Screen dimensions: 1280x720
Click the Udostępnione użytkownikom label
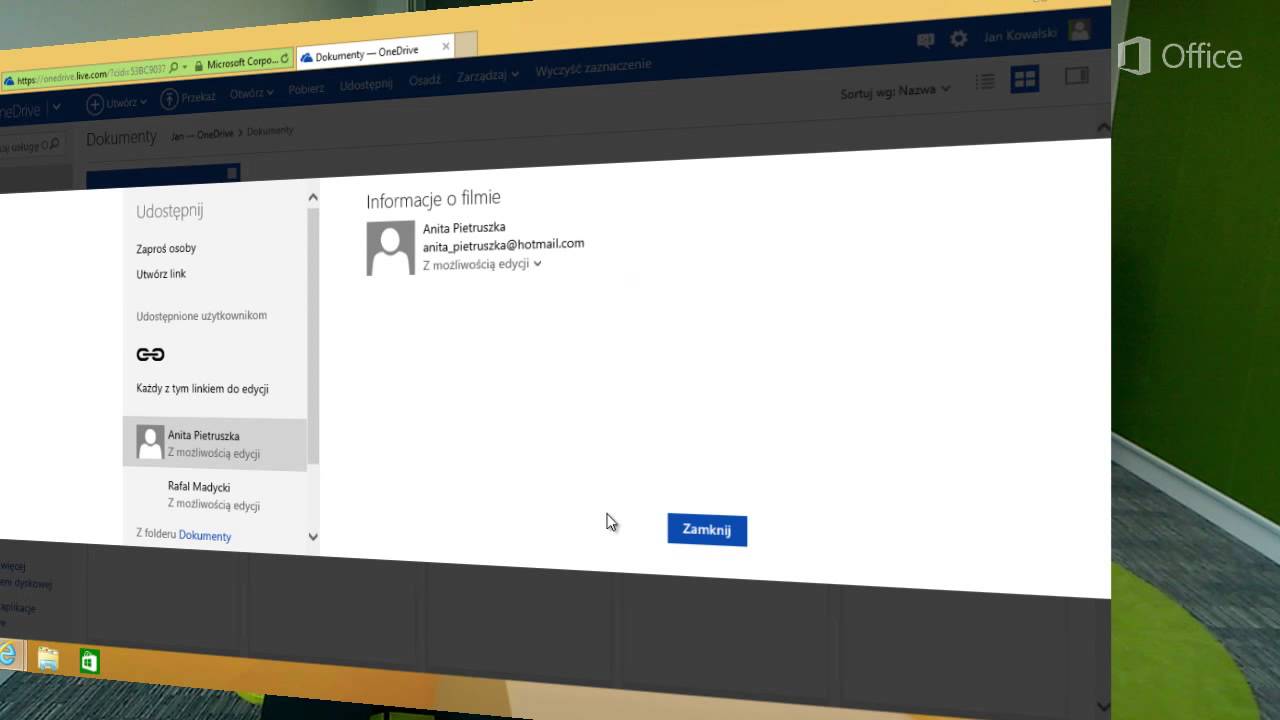201,315
